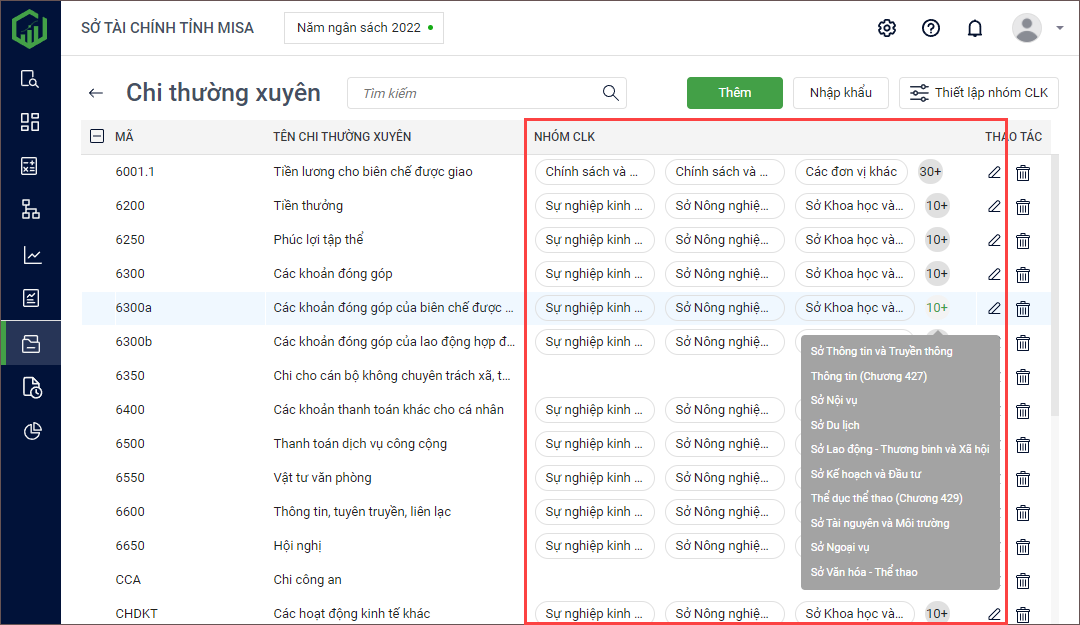Click the green Thêm button
The height and width of the screenshot is (625, 1080).
(734, 93)
